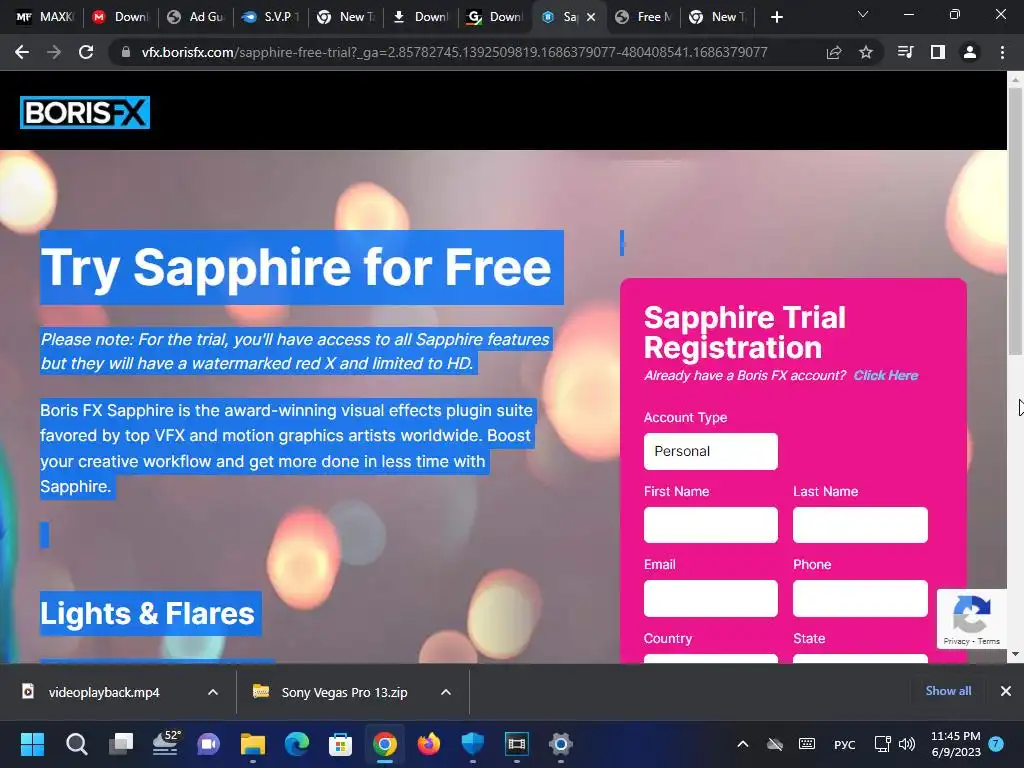Open the Chat app in taskbar
Image resolution: width=1024 pixels, height=768 pixels.
tap(209, 744)
